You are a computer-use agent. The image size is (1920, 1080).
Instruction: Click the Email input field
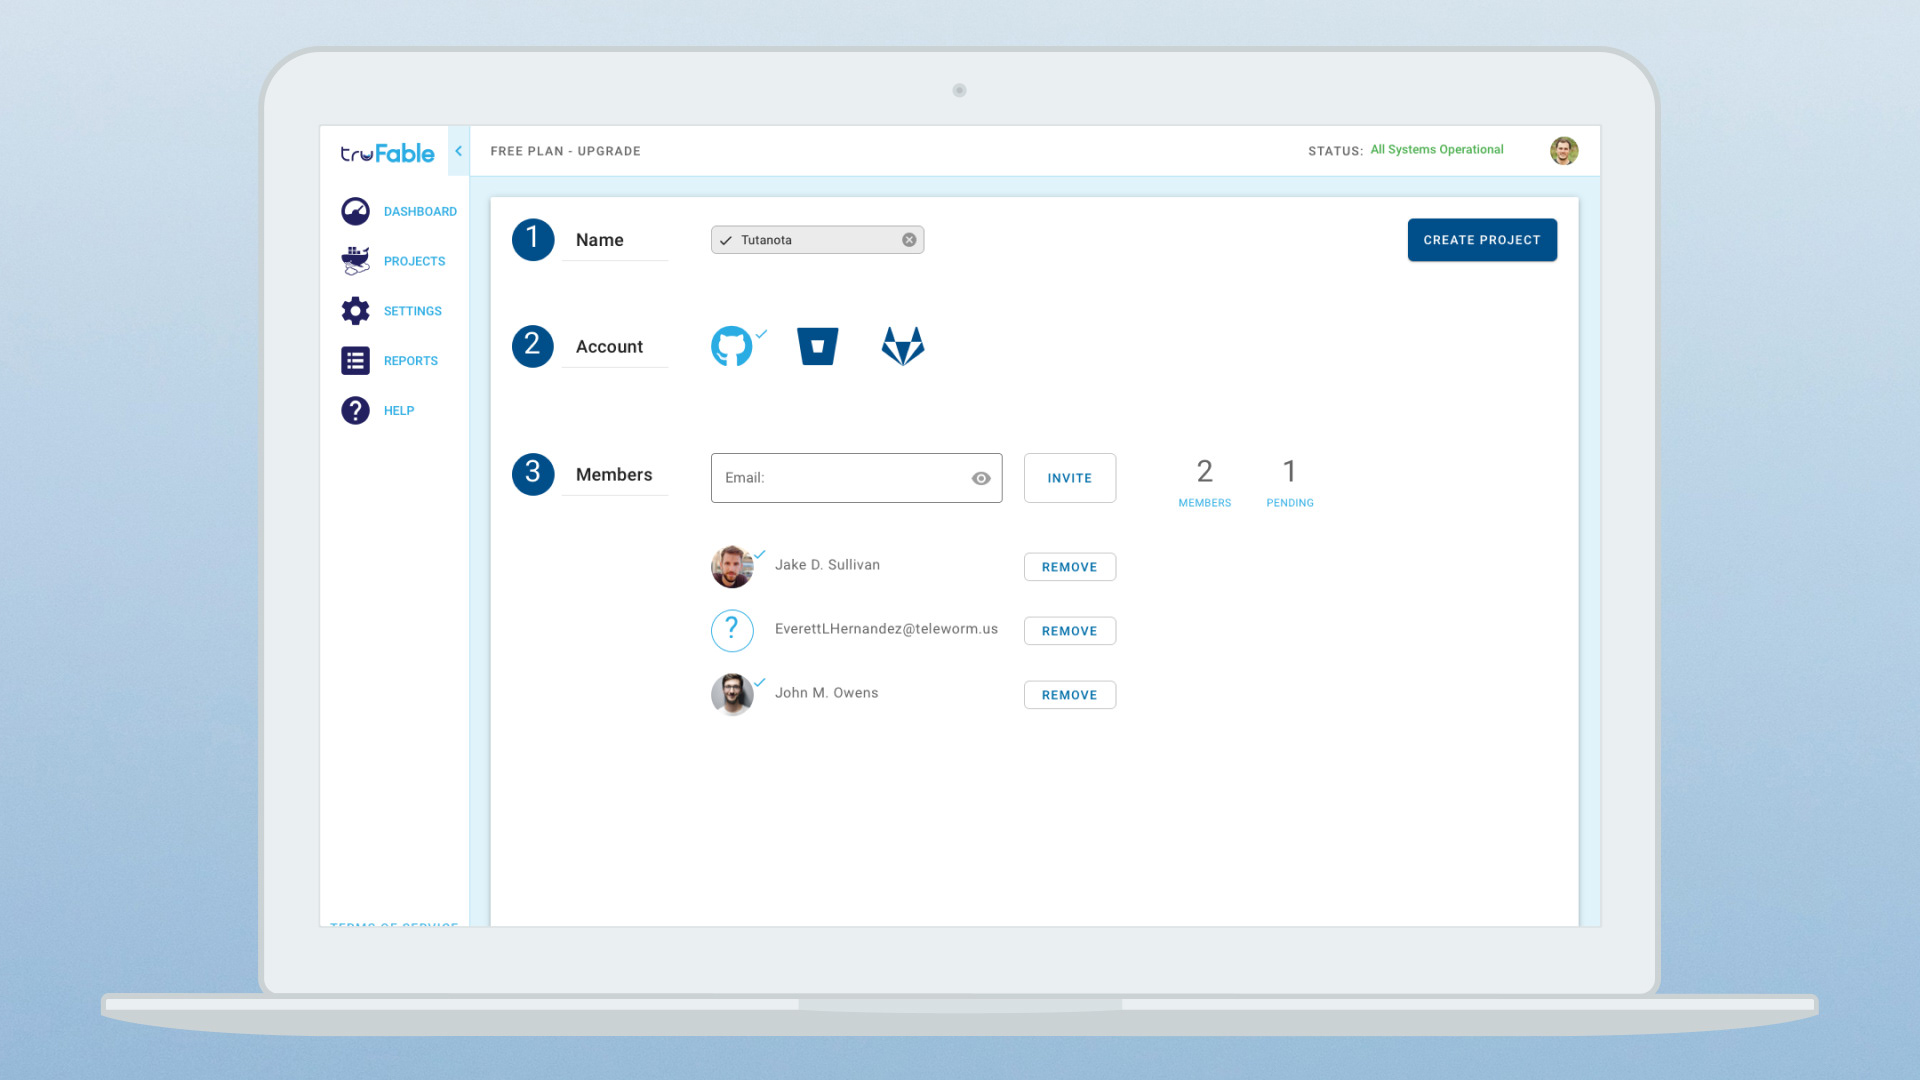click(840, 478)
